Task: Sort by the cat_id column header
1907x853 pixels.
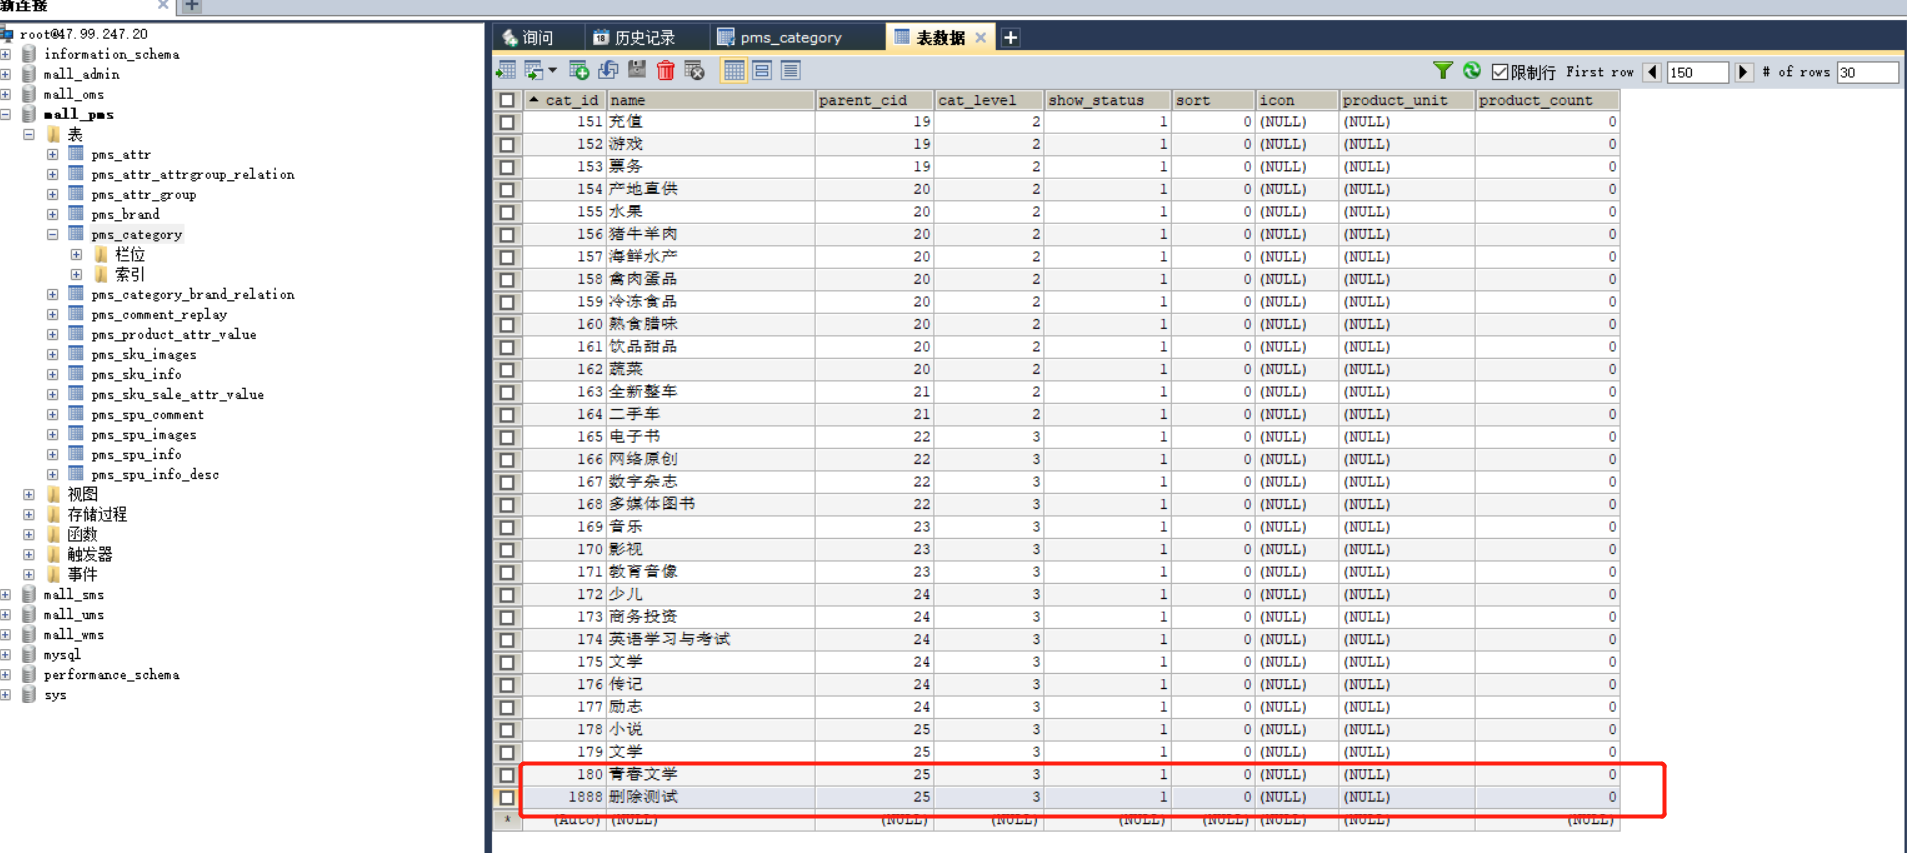Action: tap(565, 100)
